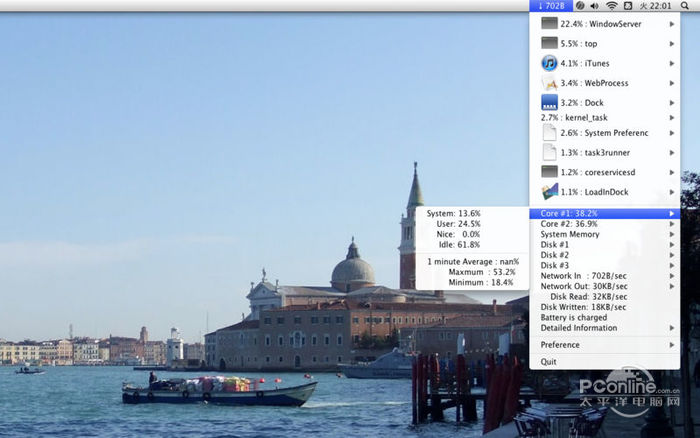This screenshot has height=438, width=700.
Task: Expand the Preference submenu arrow
Action: click(672, 345)
